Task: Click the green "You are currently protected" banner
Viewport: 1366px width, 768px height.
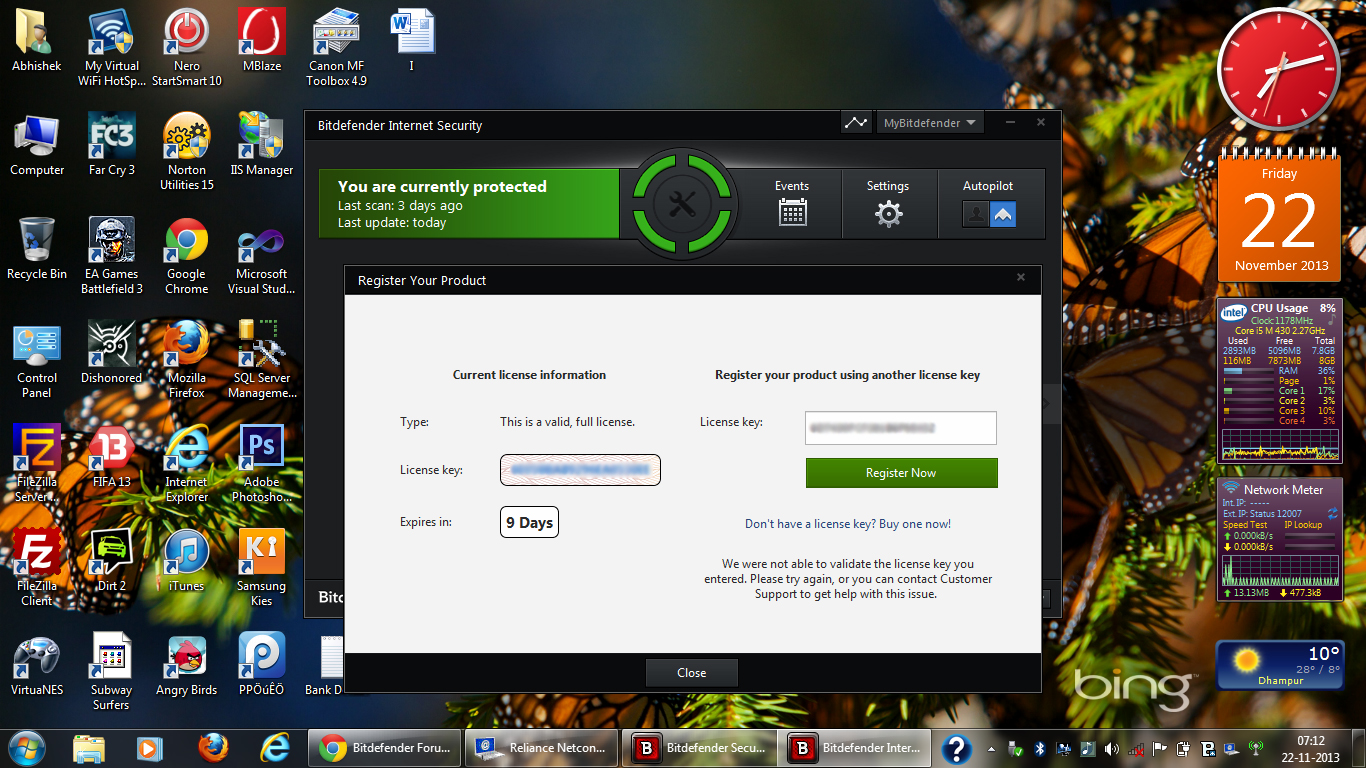Action: pyautogui.click(x=469, y=204)
